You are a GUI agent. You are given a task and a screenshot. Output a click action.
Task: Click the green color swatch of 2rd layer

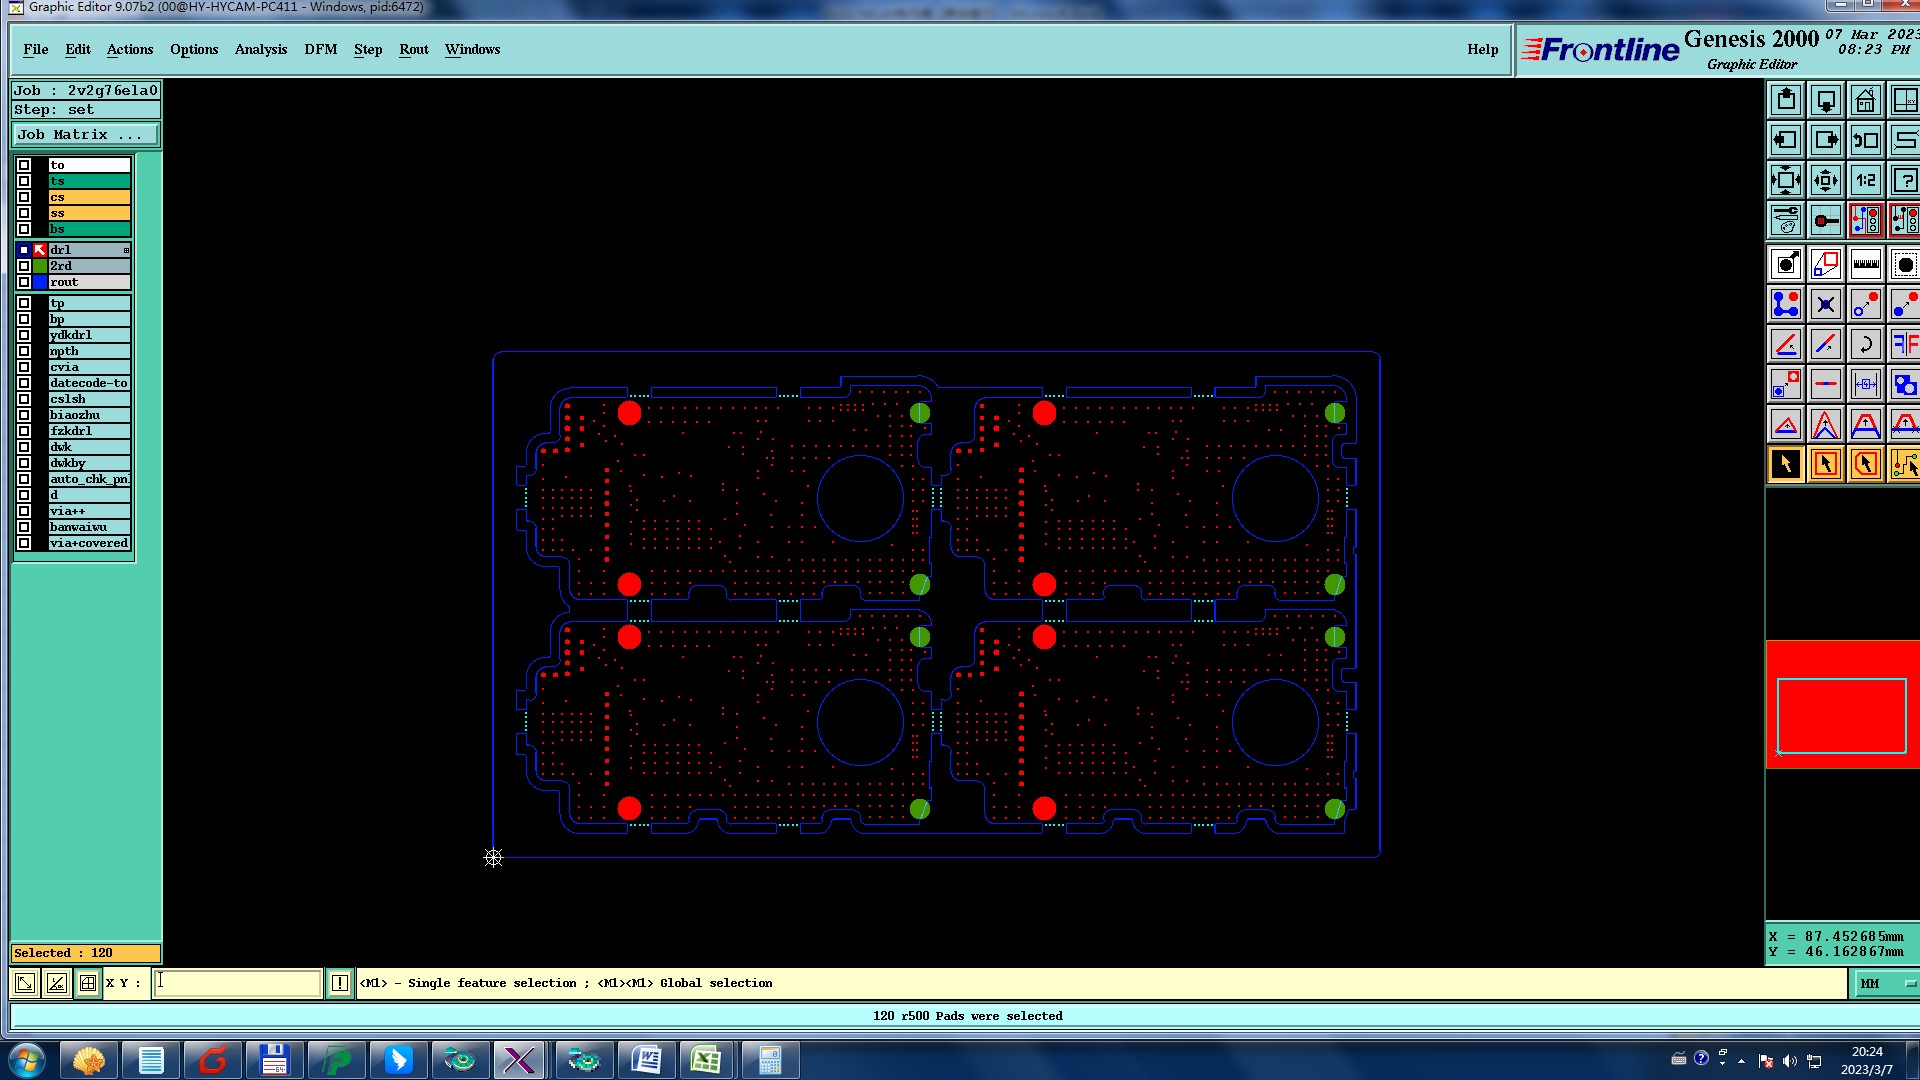40,266
